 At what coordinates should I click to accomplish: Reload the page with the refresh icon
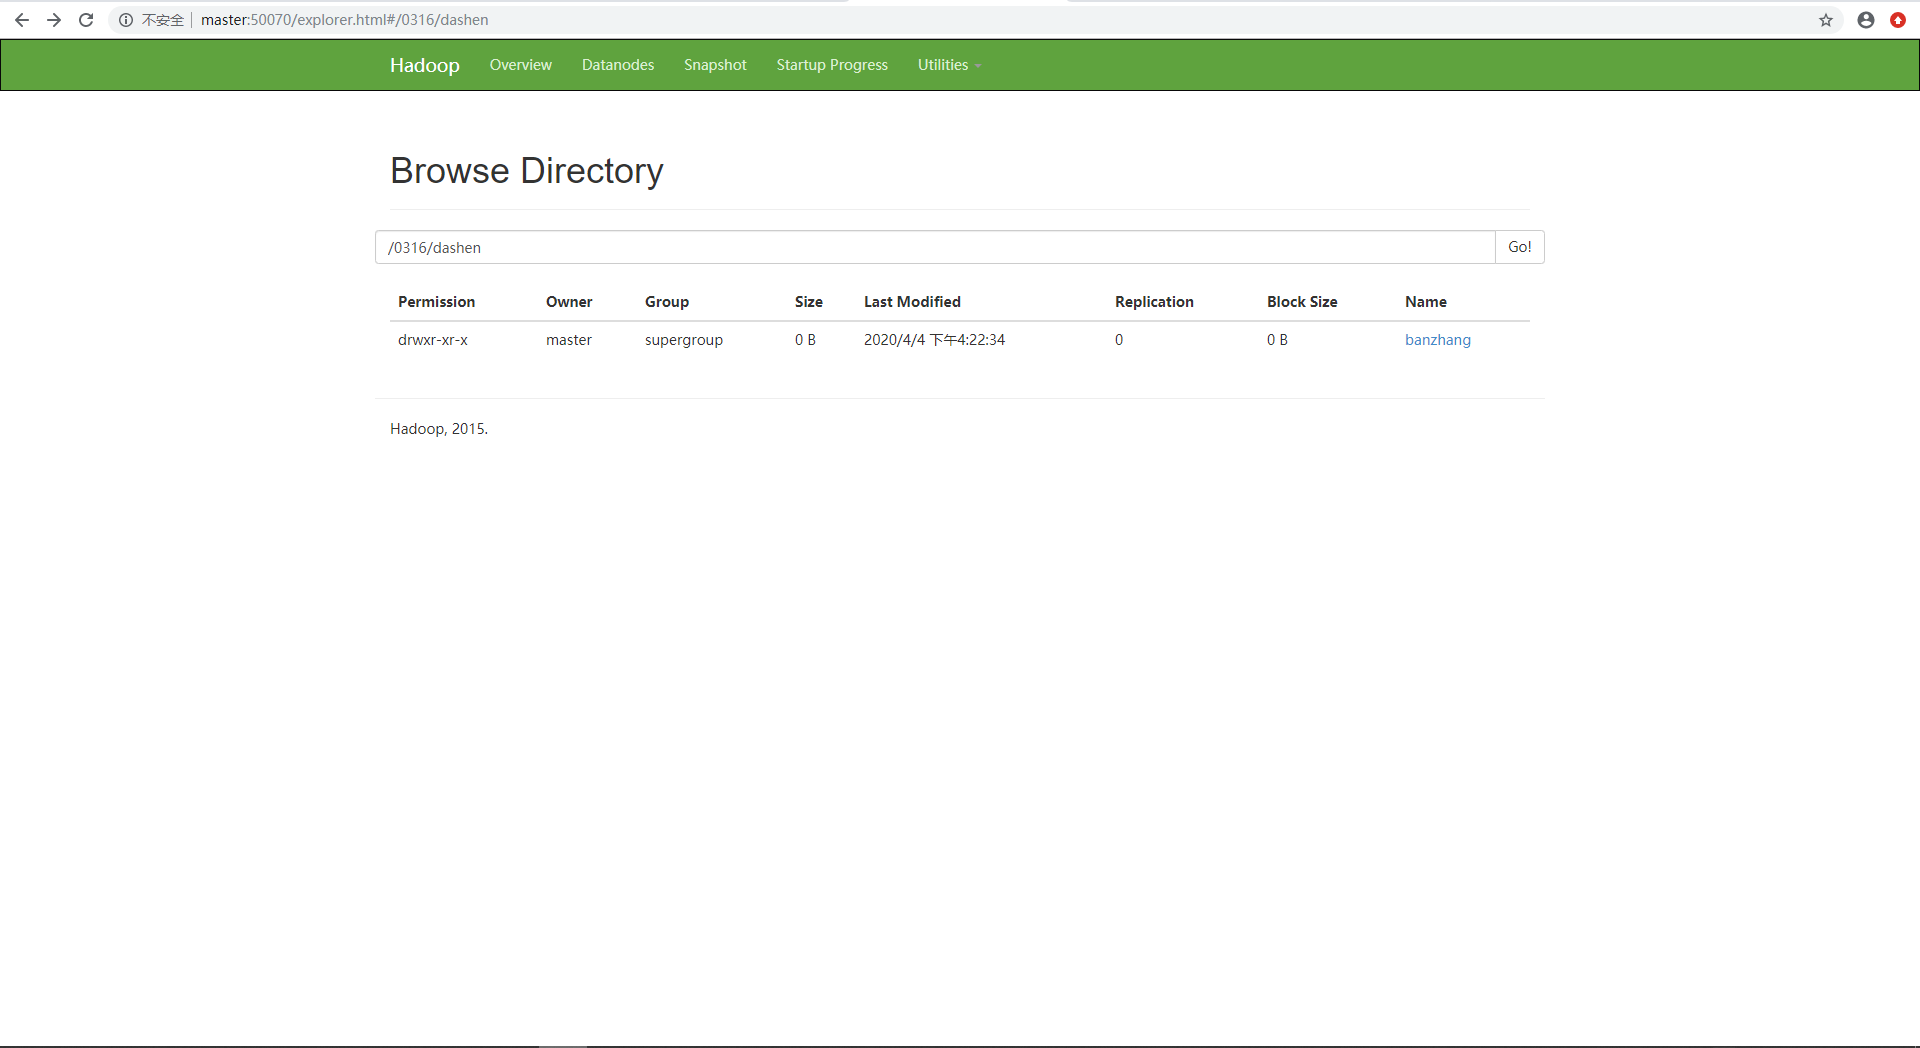click(86, 20)
